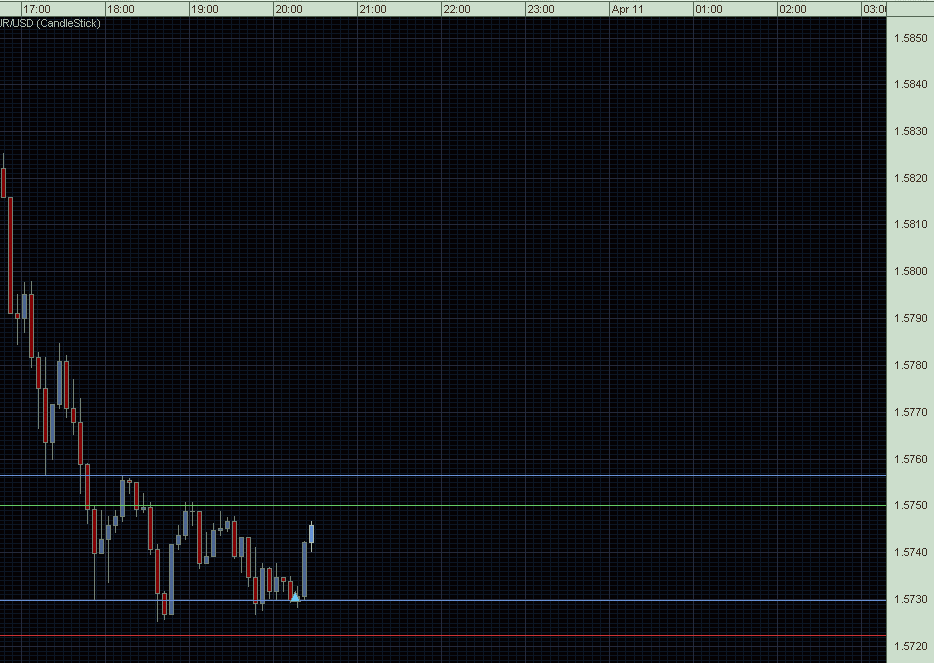This screenshot has height=663, width=934.
Task: Click the 1.5740 price axis label
Action: (x=911, y=552)
